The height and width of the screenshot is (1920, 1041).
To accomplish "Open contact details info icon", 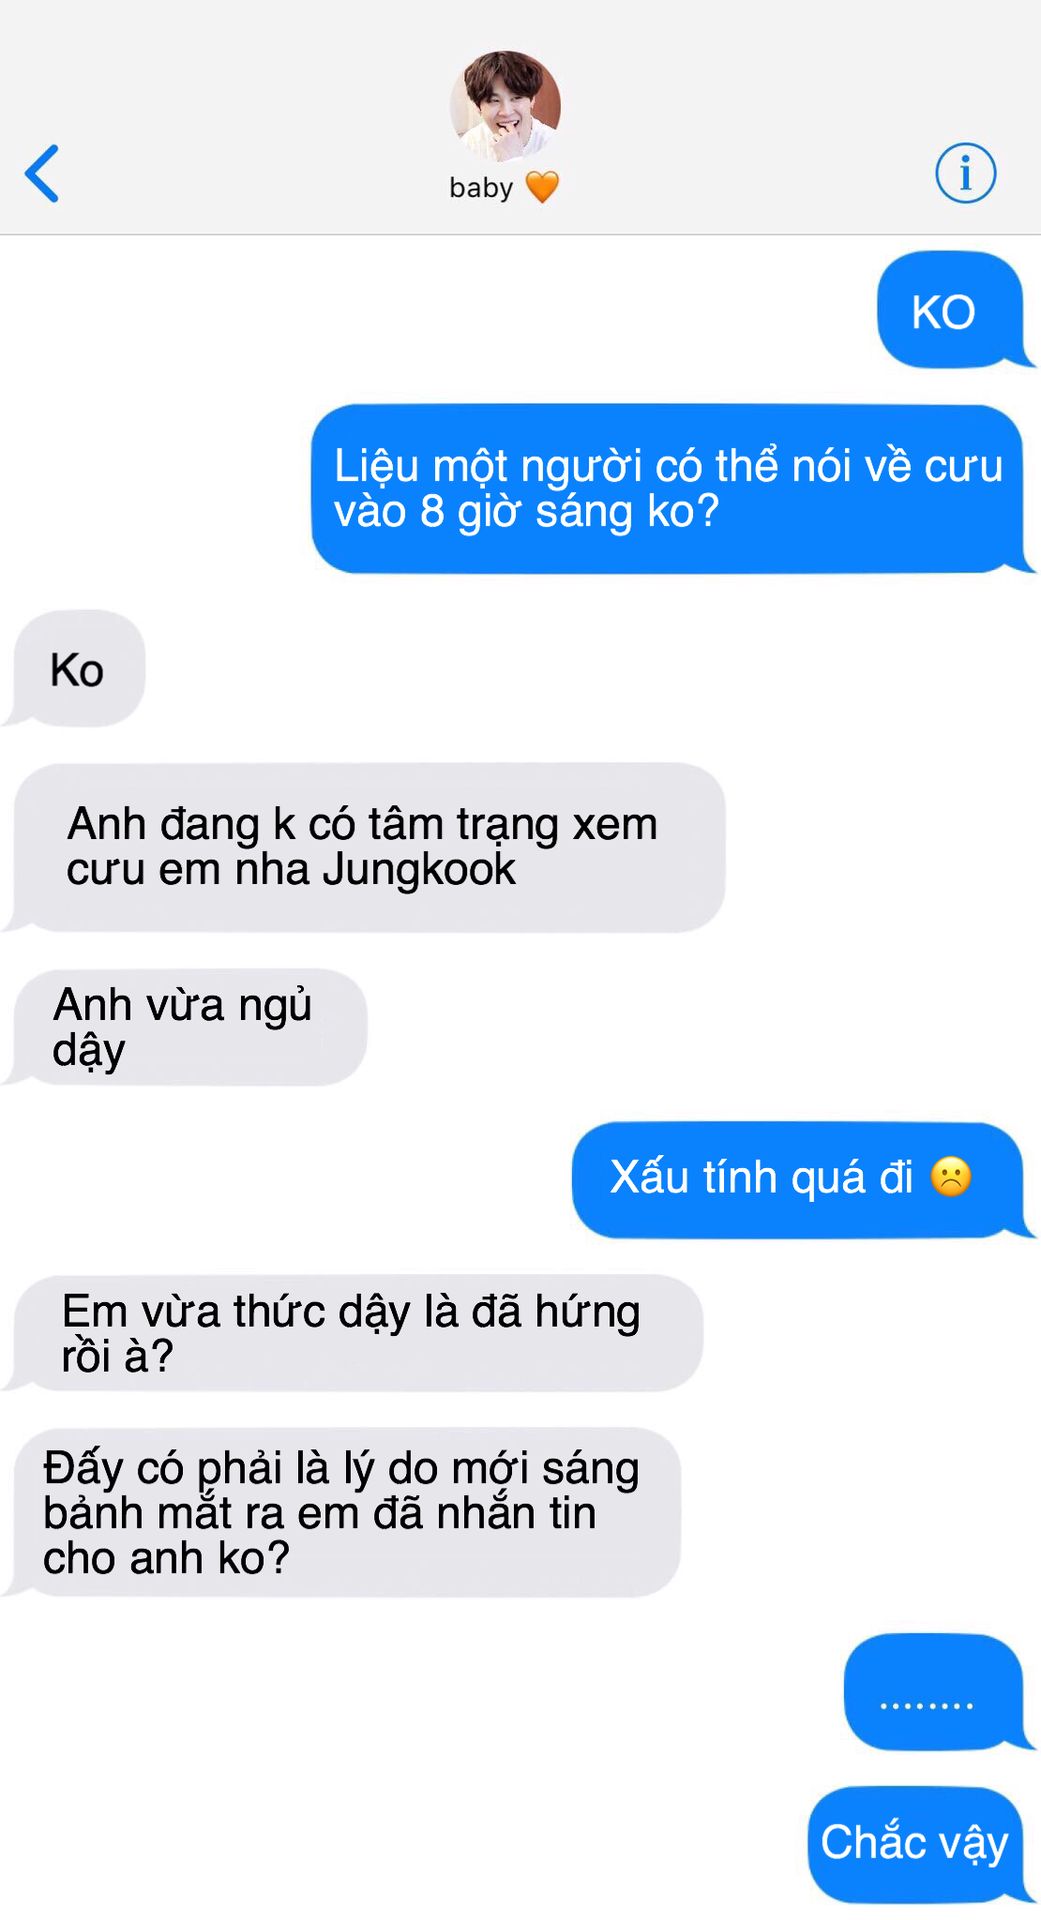I will point(965,173).
